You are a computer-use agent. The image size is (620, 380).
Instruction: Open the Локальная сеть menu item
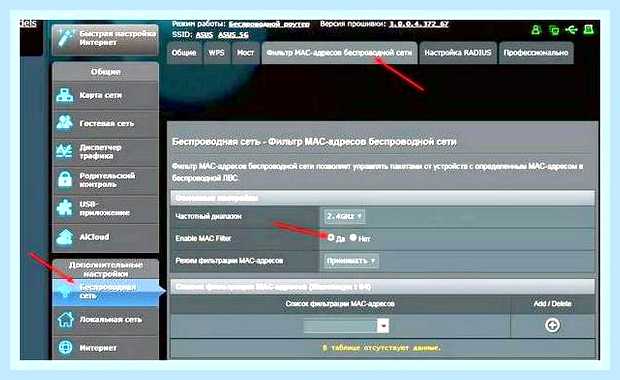[x=106, y=320]
